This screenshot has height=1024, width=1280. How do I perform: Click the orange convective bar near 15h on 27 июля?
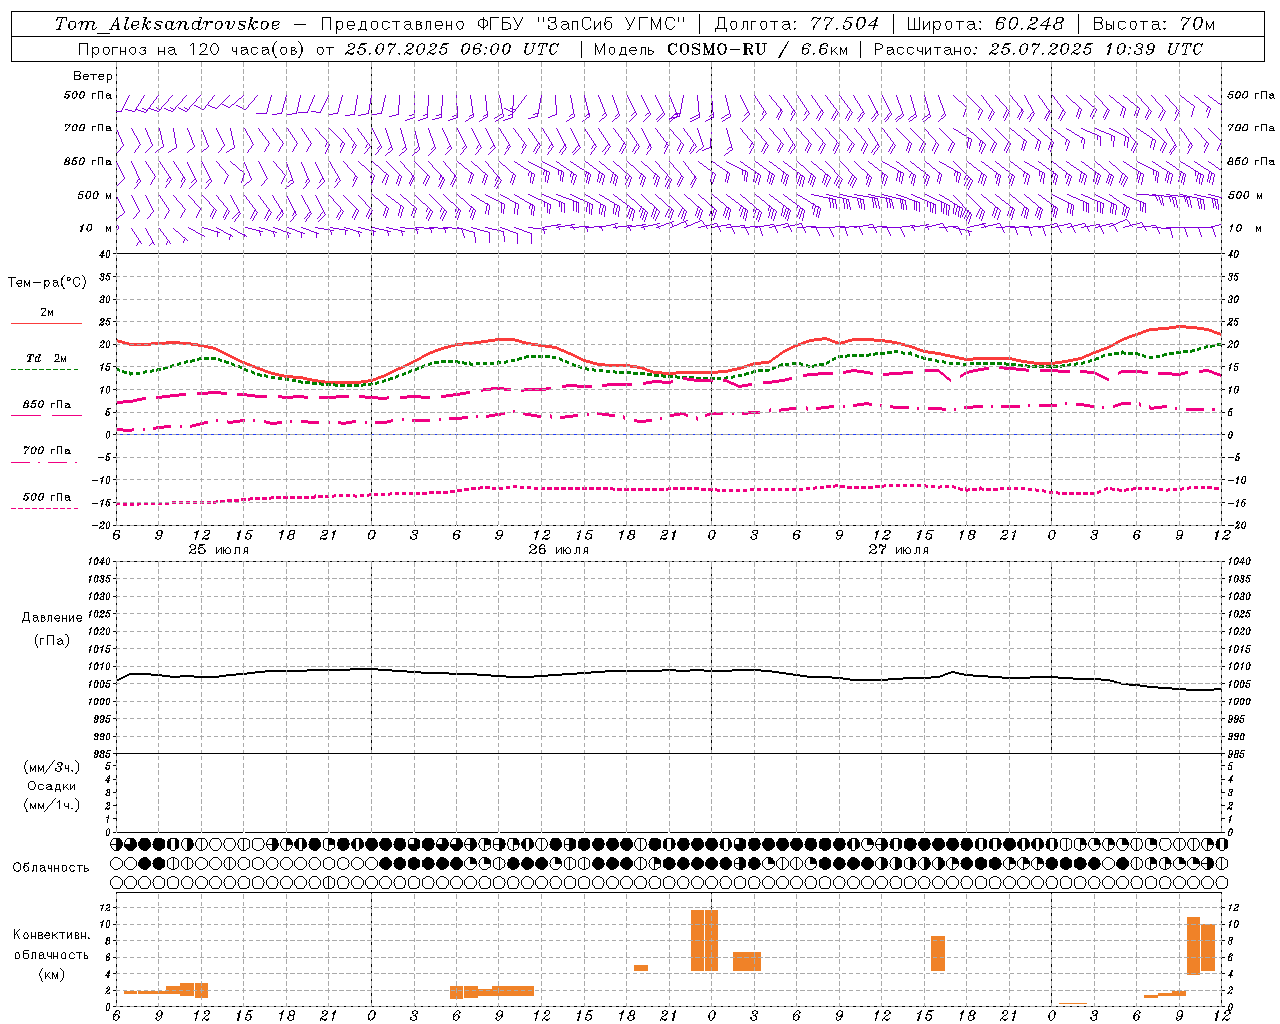[x=938, y=953]
